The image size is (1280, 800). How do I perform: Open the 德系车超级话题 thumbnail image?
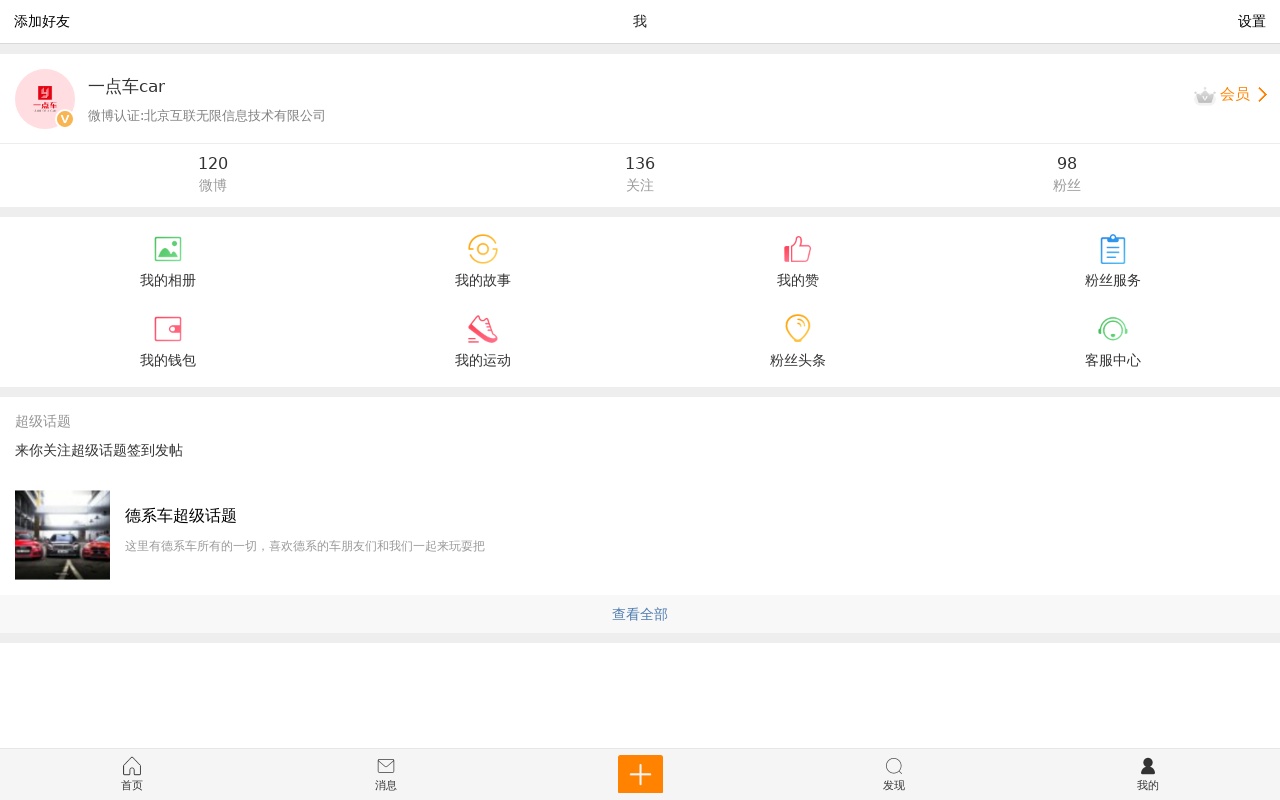(62, 535)
